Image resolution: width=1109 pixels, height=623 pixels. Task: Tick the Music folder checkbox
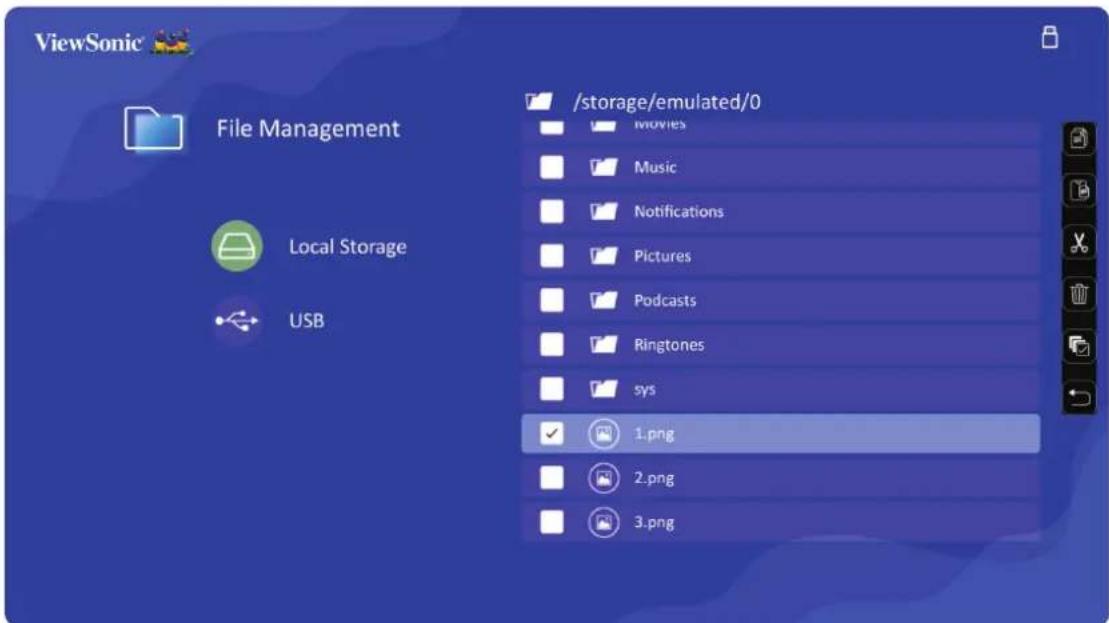(x=552, y=168)
